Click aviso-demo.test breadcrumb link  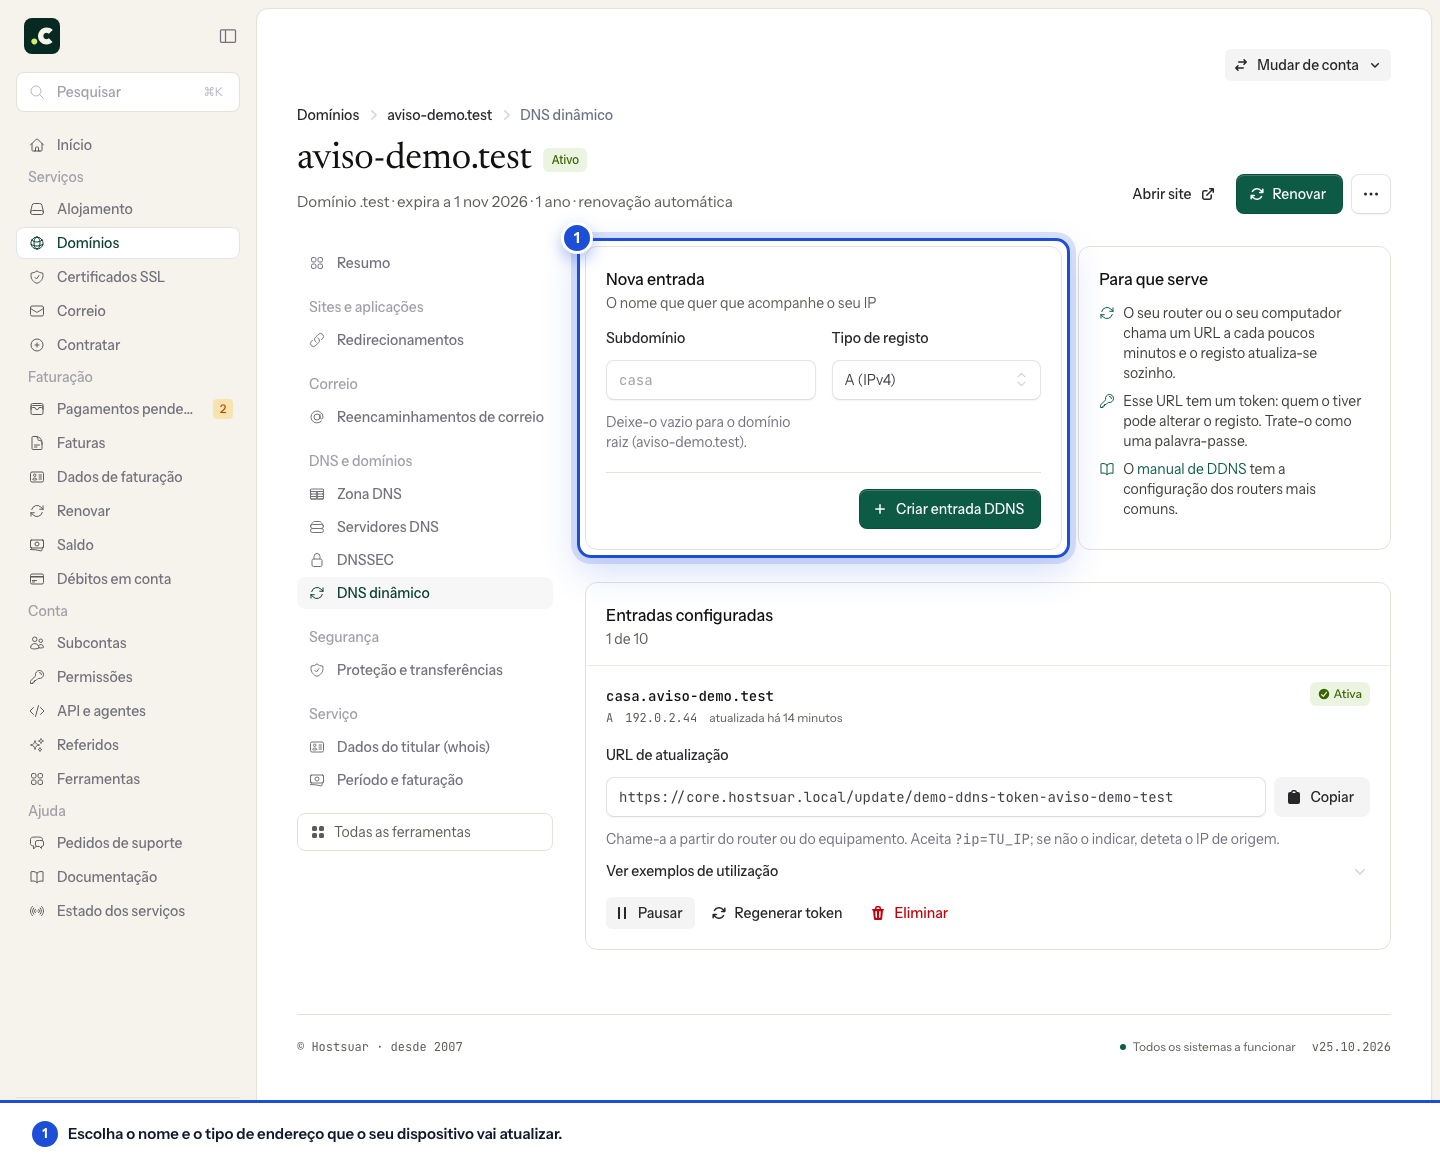pos(440,115)
